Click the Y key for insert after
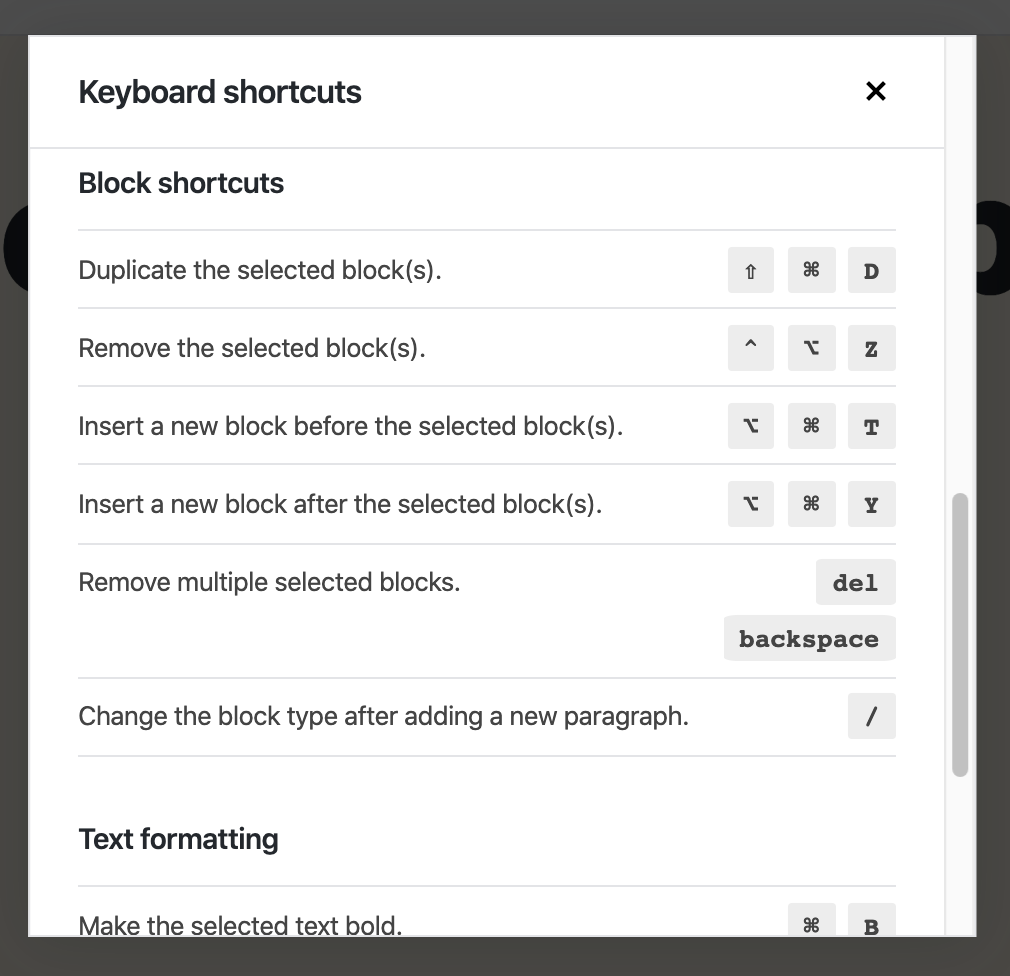Image resolution: width=1010 pixels, height=976 pixels. coord(872,504)
